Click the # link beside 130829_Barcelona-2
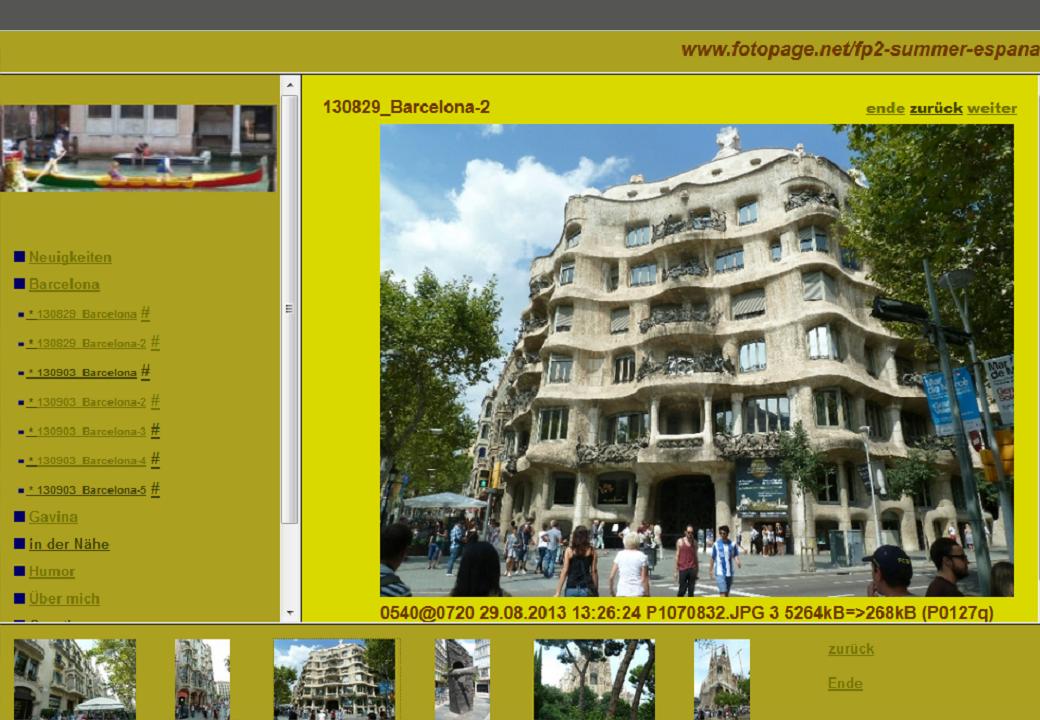This screenshot has height=720, width=1040. point(155,342)
